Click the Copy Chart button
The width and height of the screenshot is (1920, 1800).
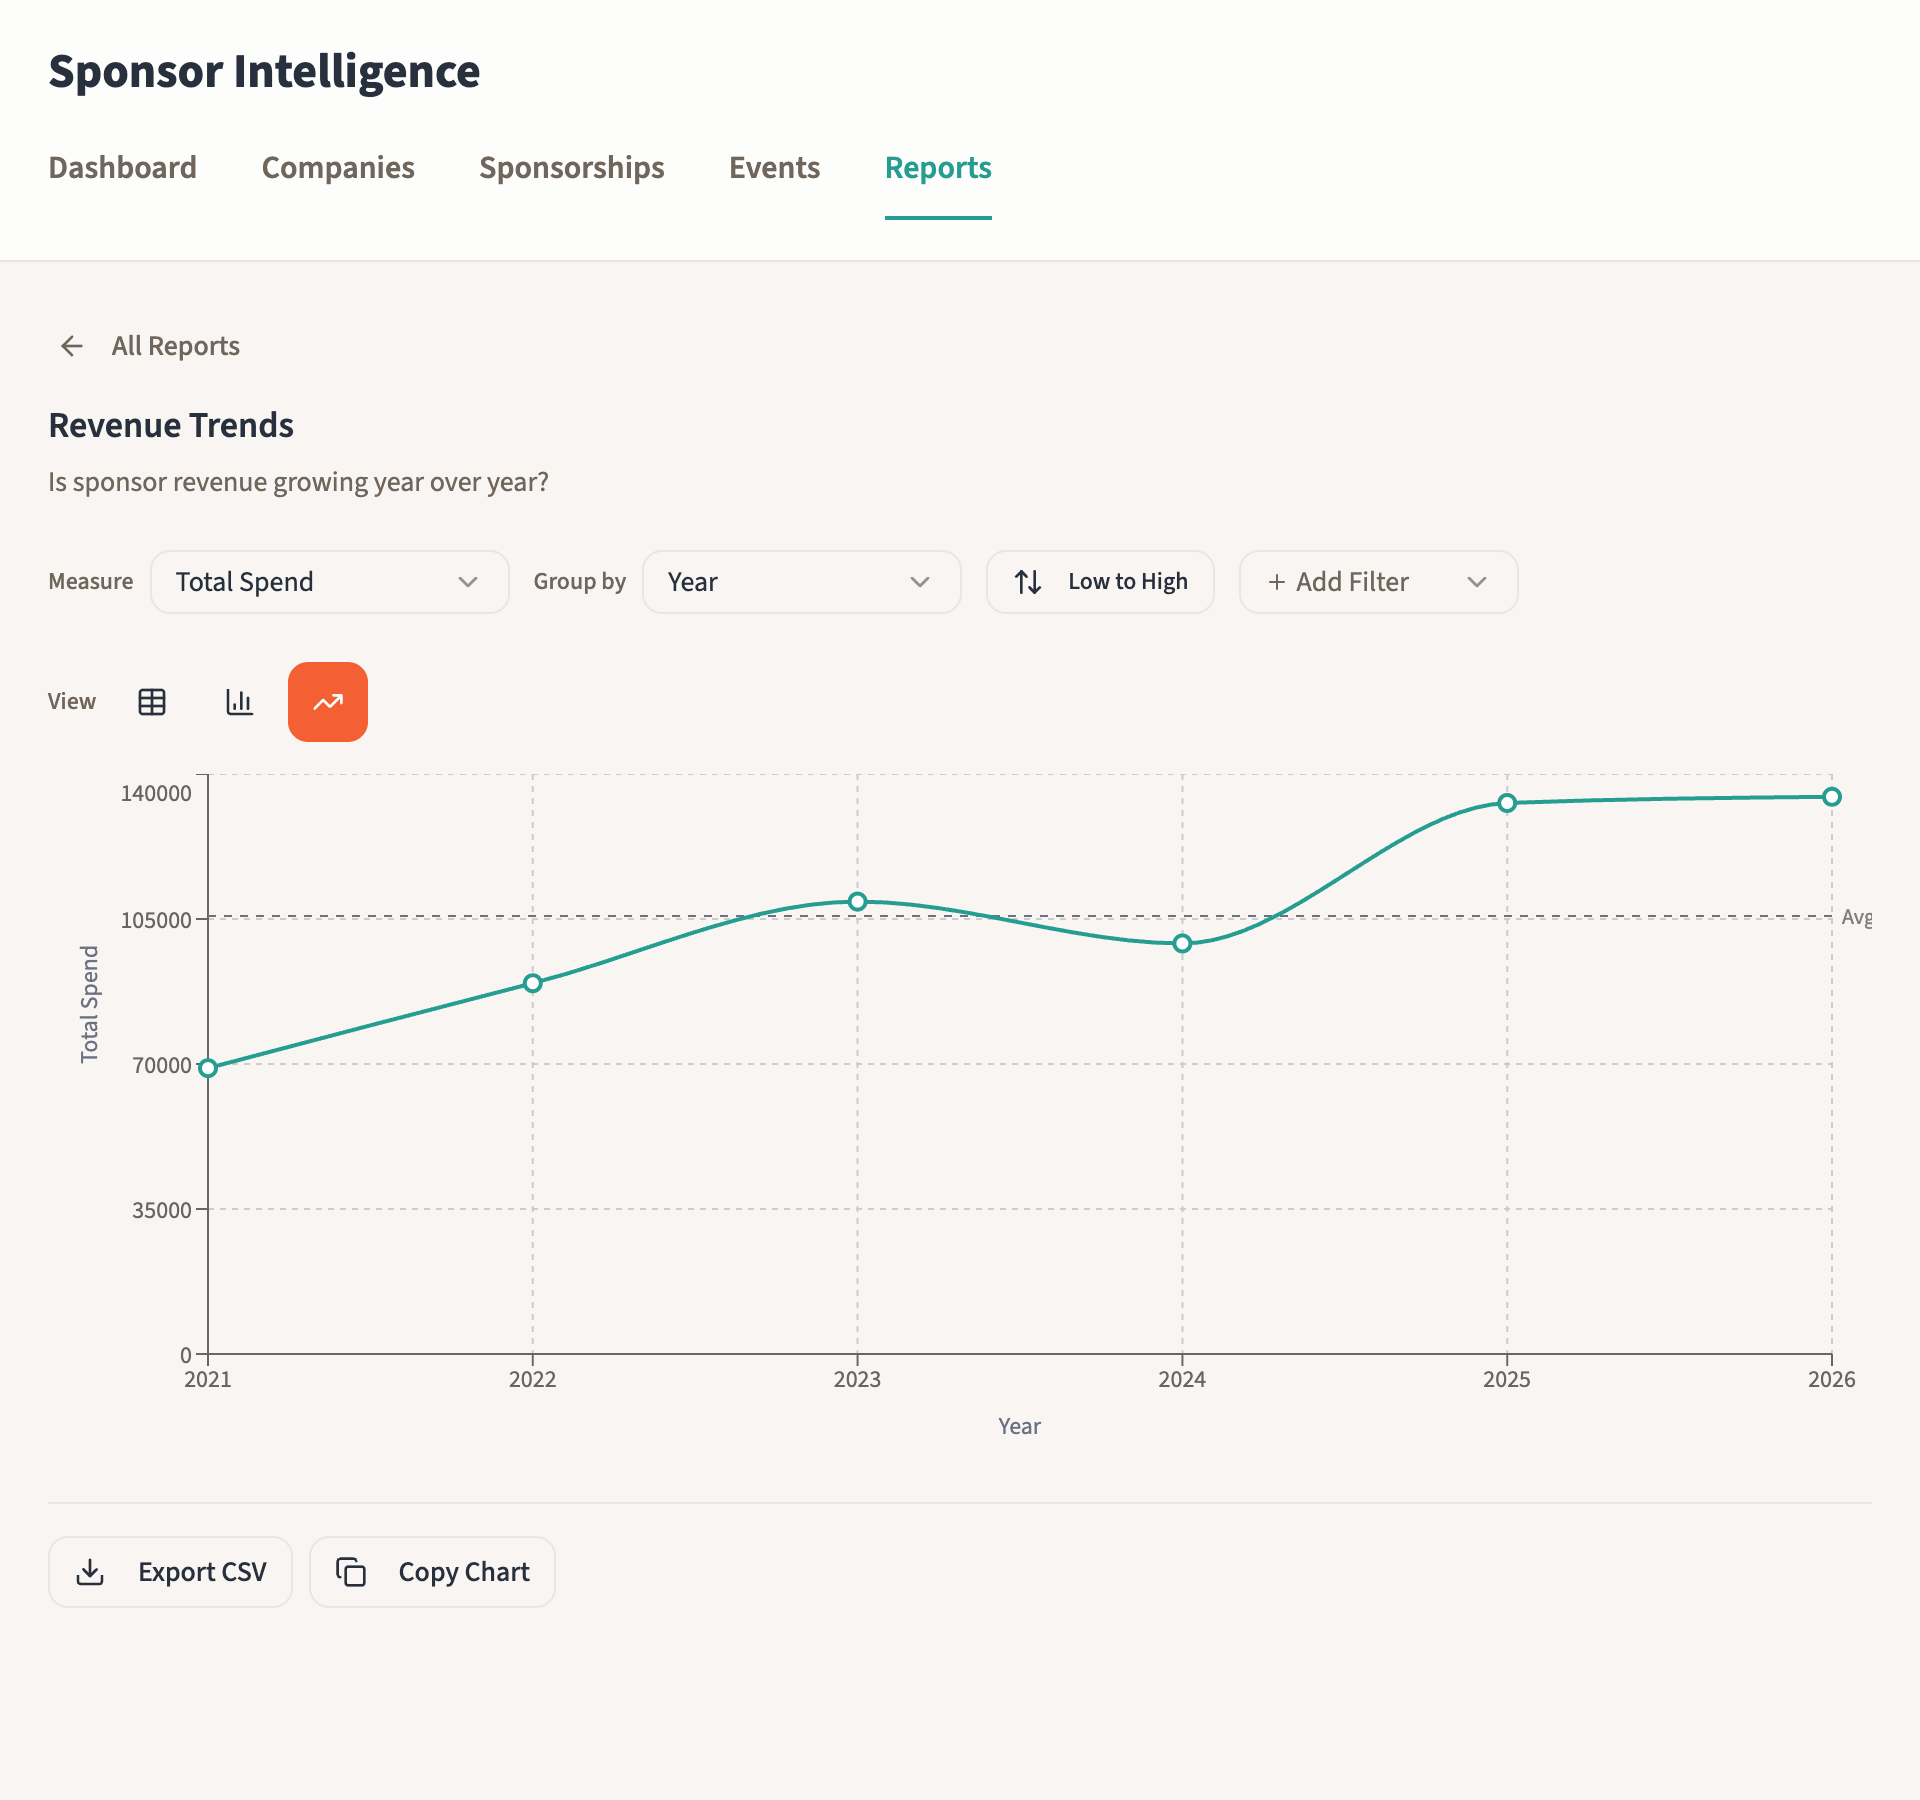432,1572
